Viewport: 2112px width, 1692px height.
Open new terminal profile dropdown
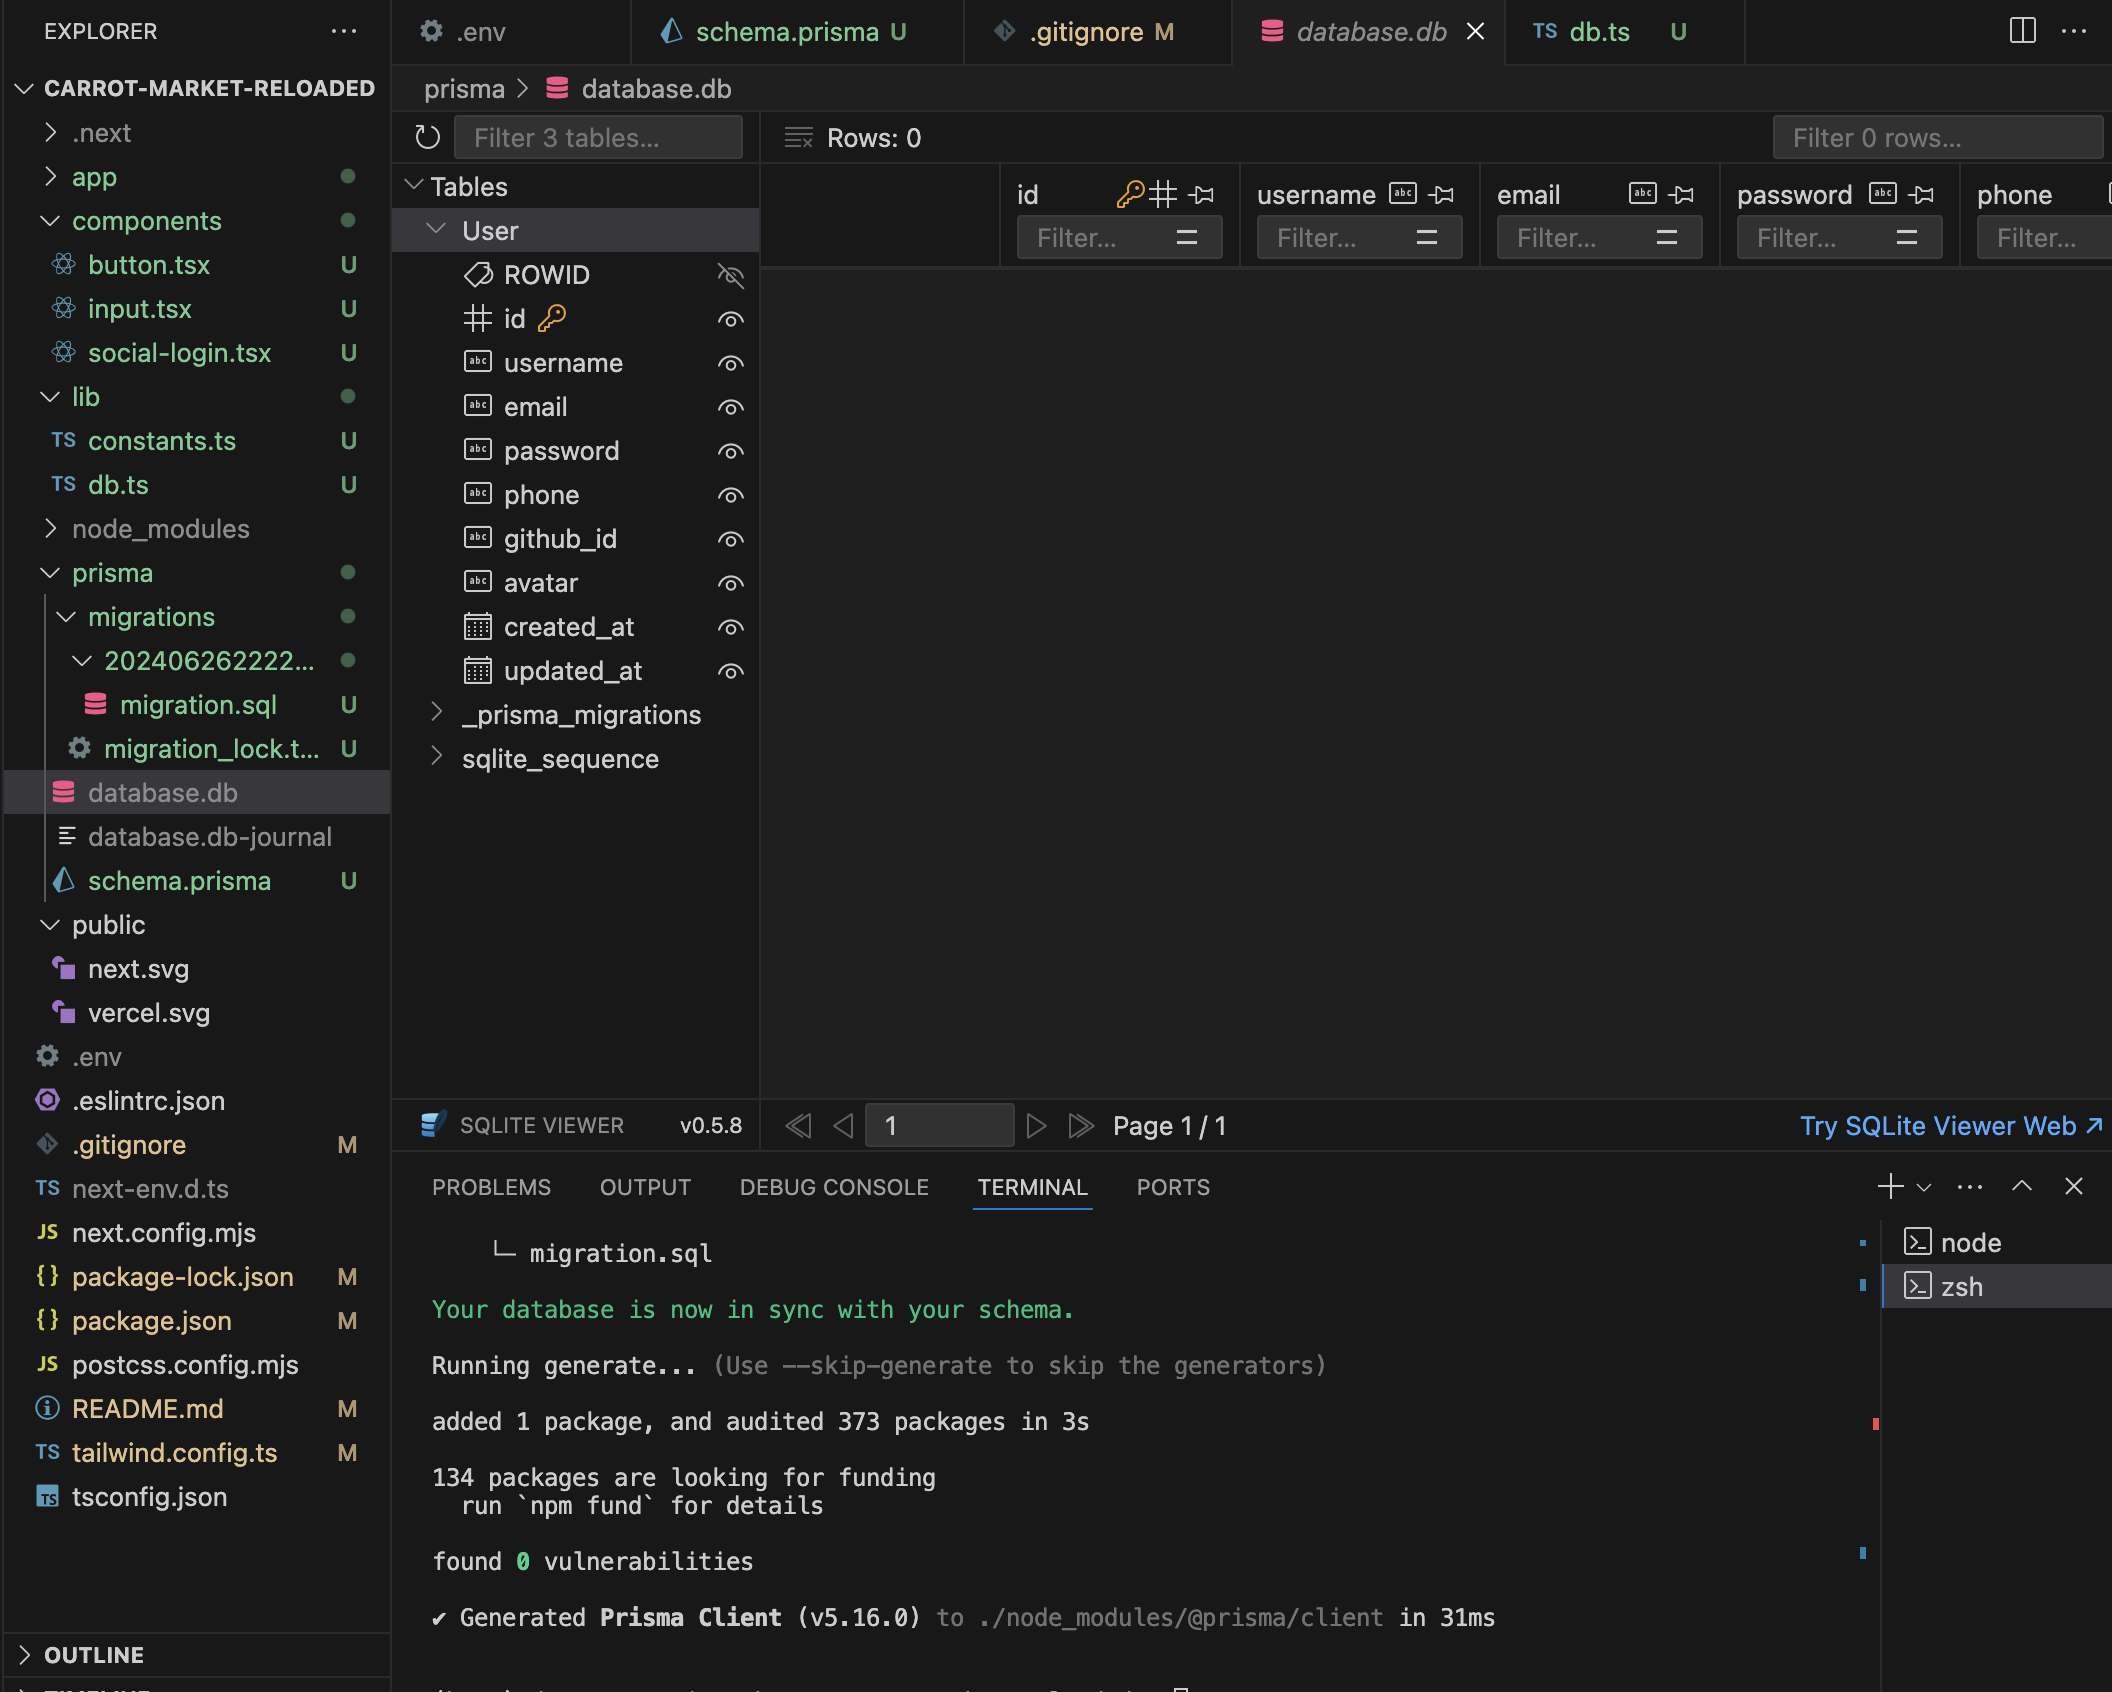1924,1187
